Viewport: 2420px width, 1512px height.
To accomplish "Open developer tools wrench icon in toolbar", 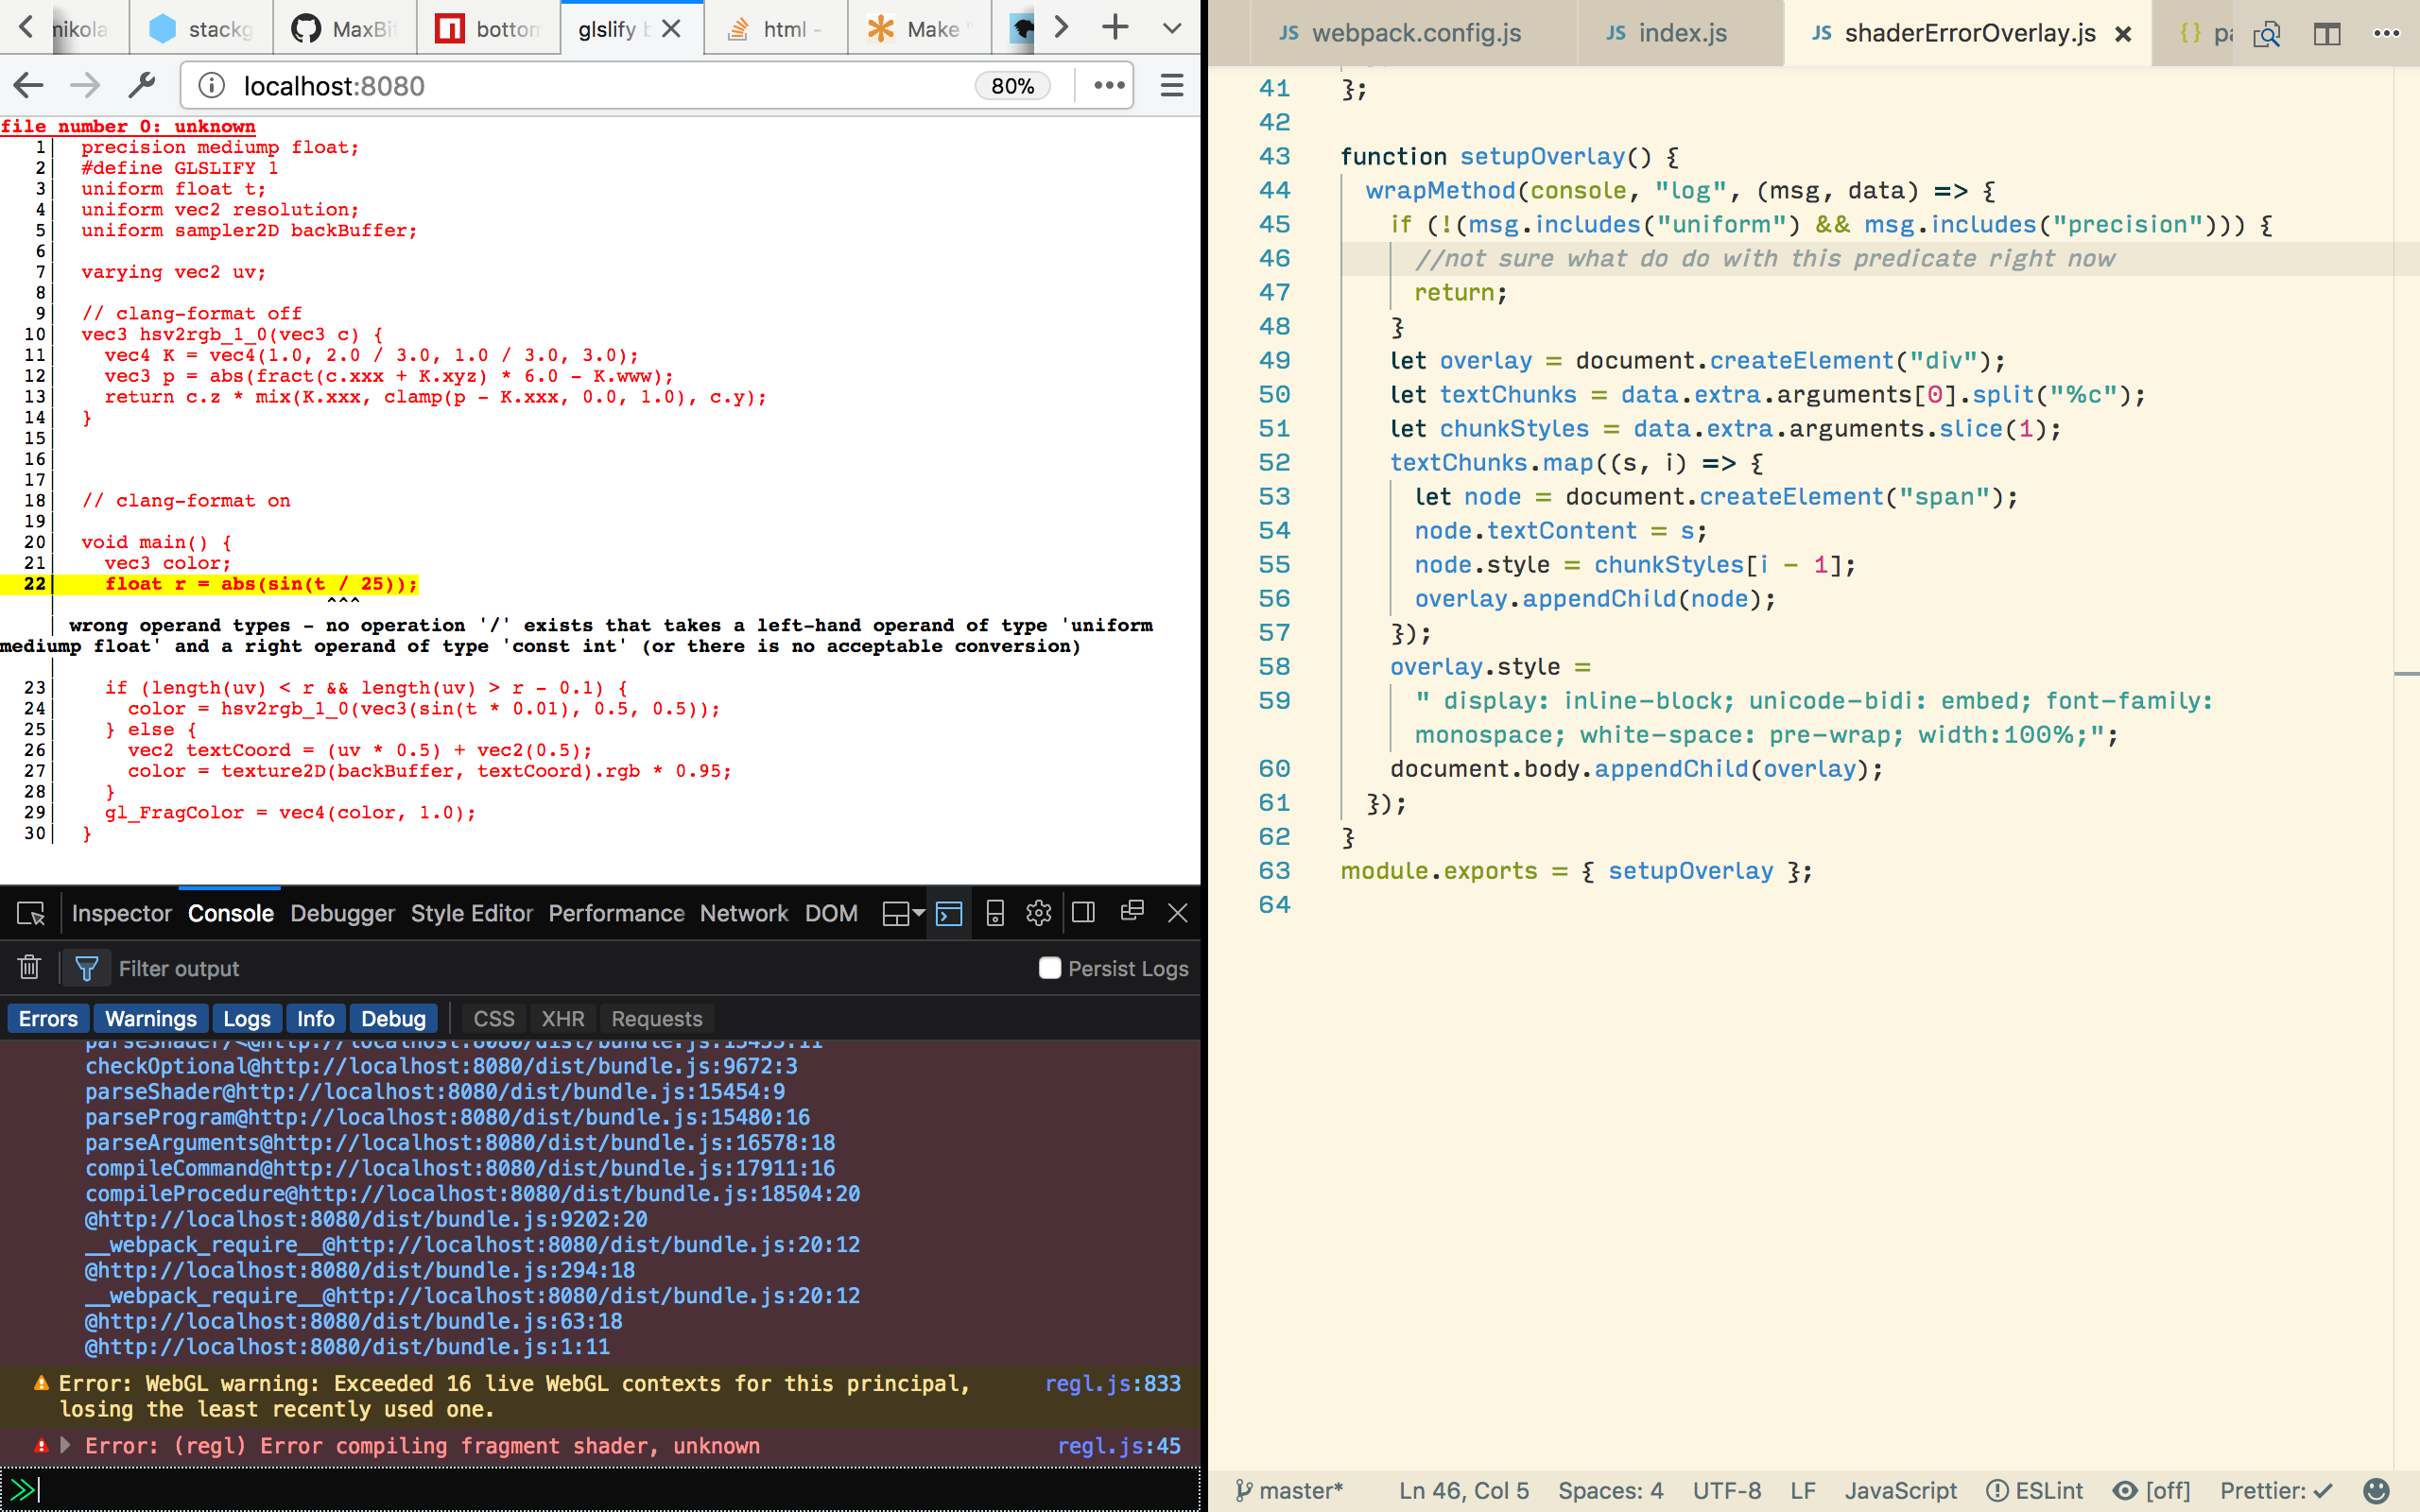I will [x=141, y=86].
